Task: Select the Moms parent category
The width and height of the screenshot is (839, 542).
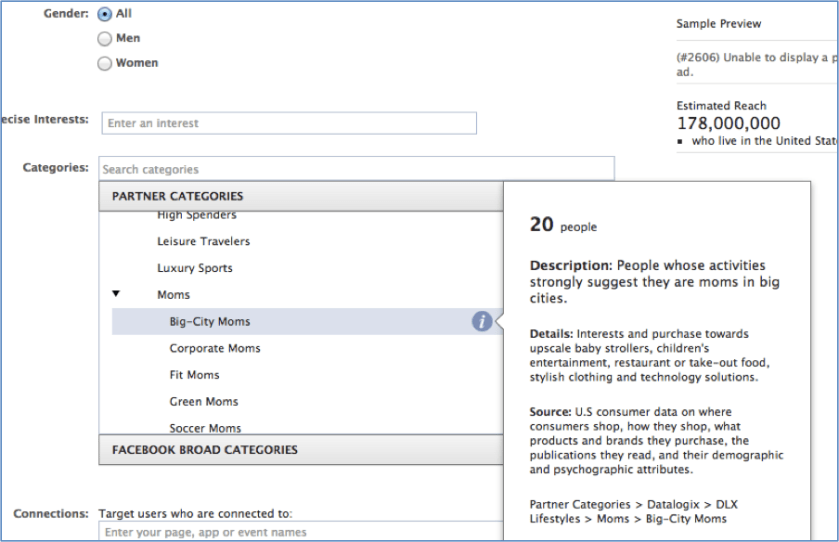Action: 173,295
